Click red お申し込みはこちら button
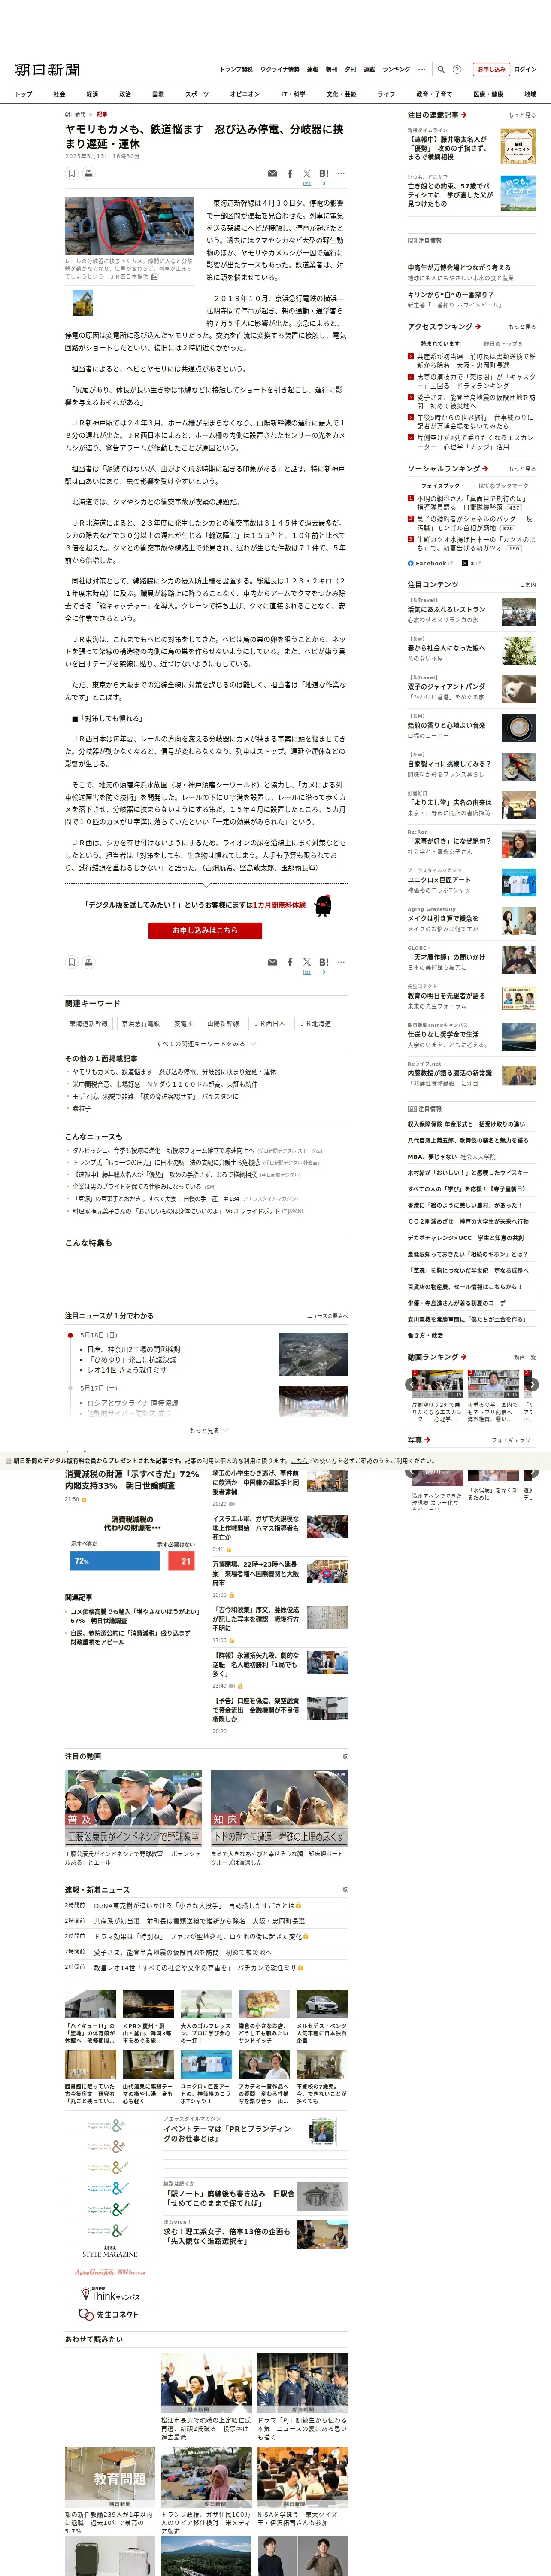 pos(205,930)
